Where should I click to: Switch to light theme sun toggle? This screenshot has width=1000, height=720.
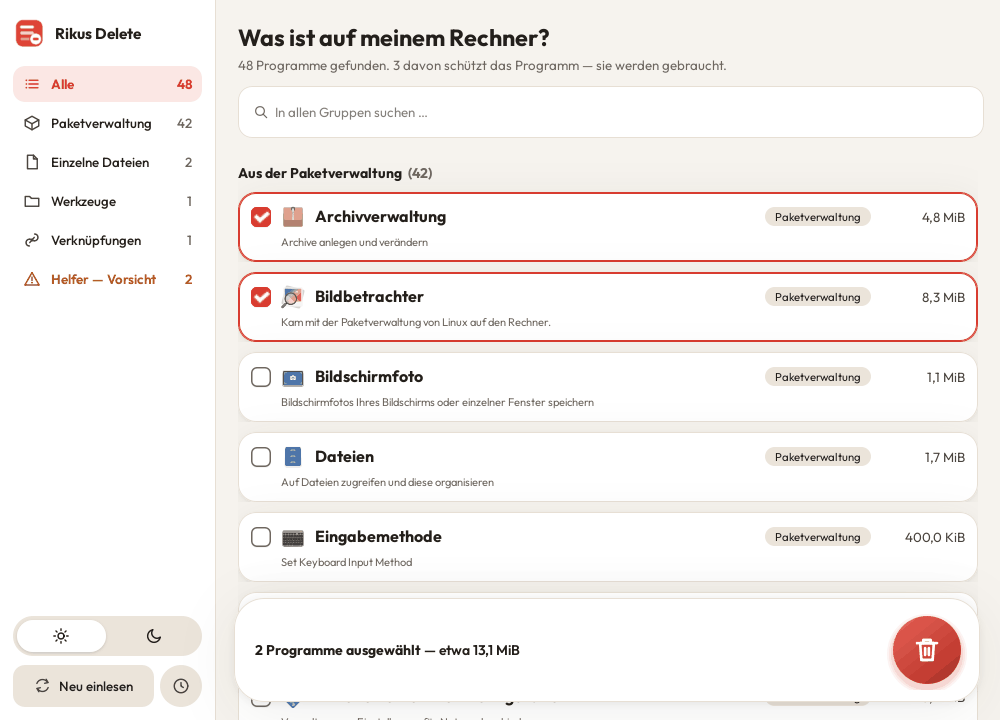click(61, 636)
